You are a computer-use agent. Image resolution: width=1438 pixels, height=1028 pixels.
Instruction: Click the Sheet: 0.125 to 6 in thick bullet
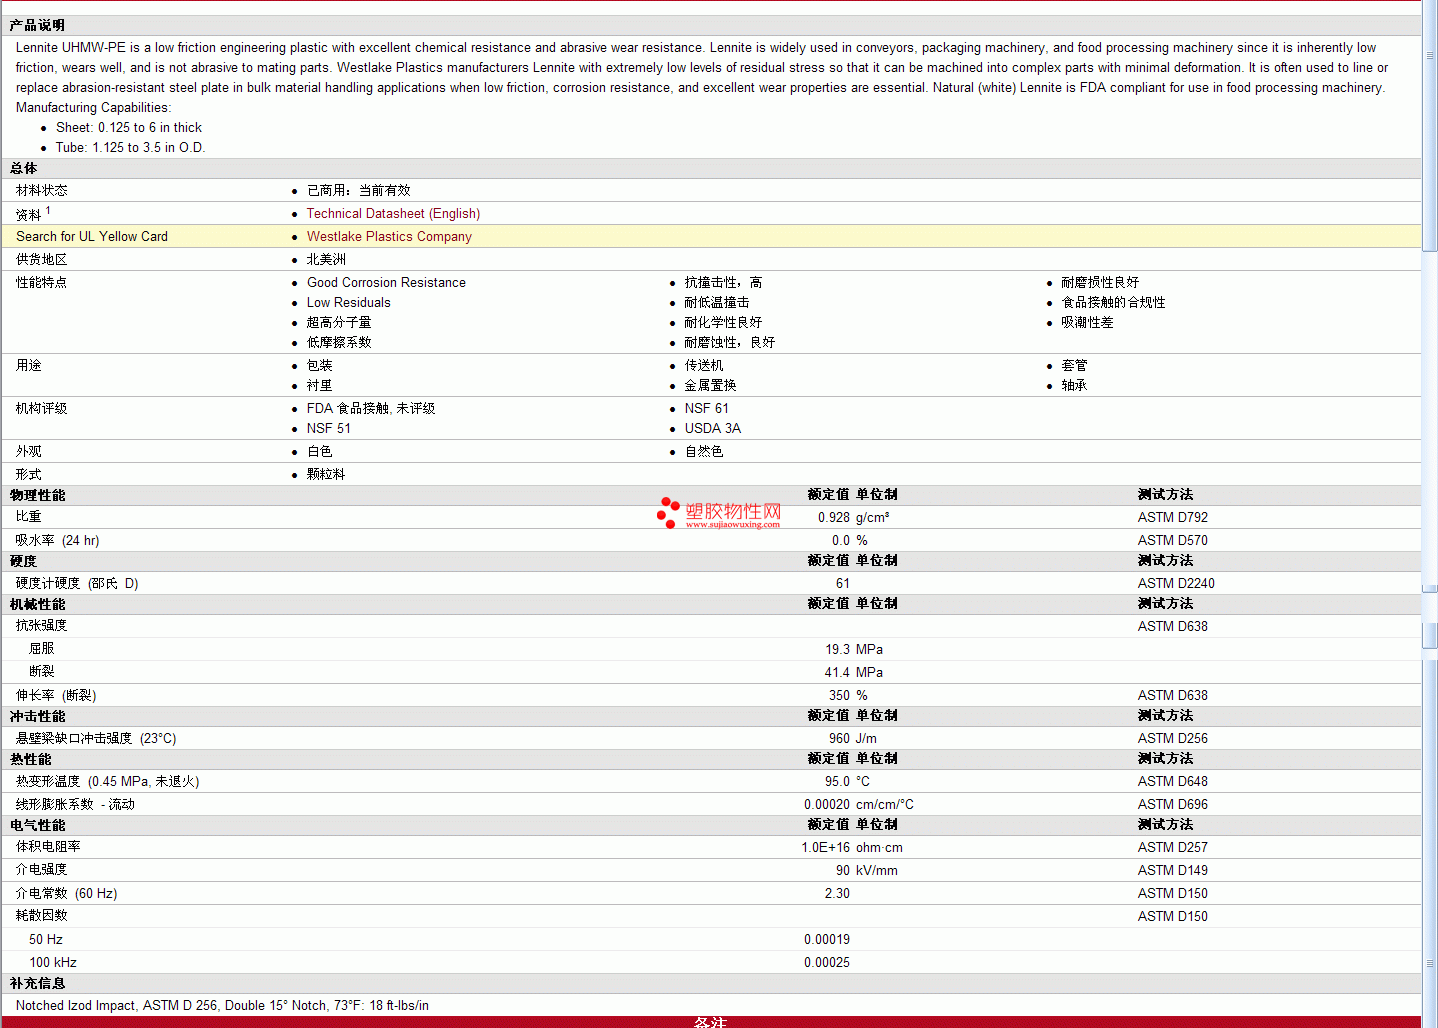pyautogui.click(x=129, y=127)
